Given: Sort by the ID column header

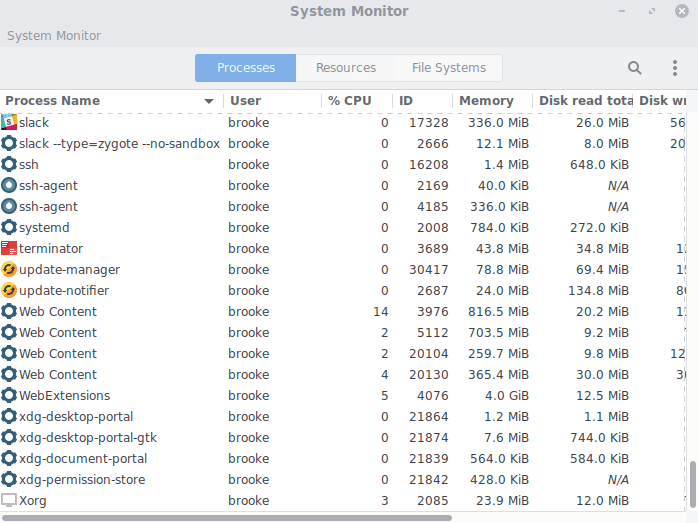Looking at the screenshot, I should coord(422,101).
